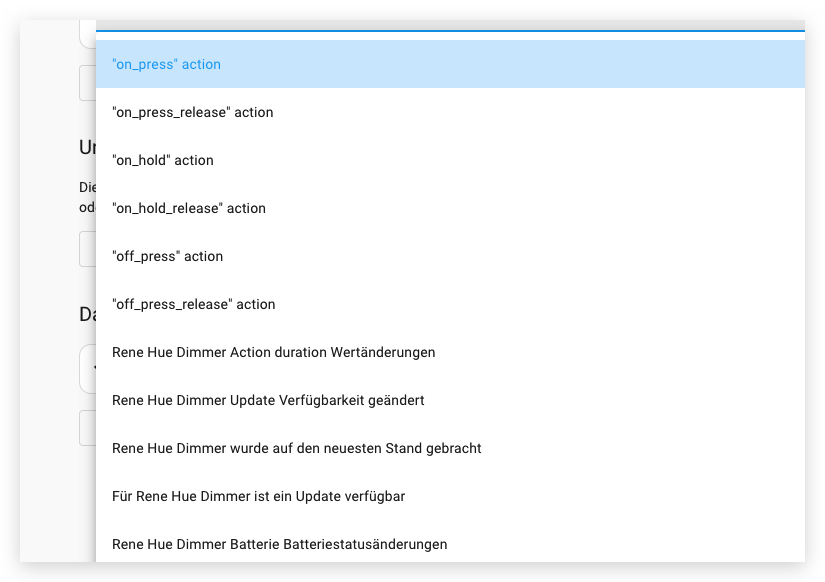Select the "on_press" action option
Image resolution: width=825 pixels, height=582 pixels.
[x=450, y=64]
